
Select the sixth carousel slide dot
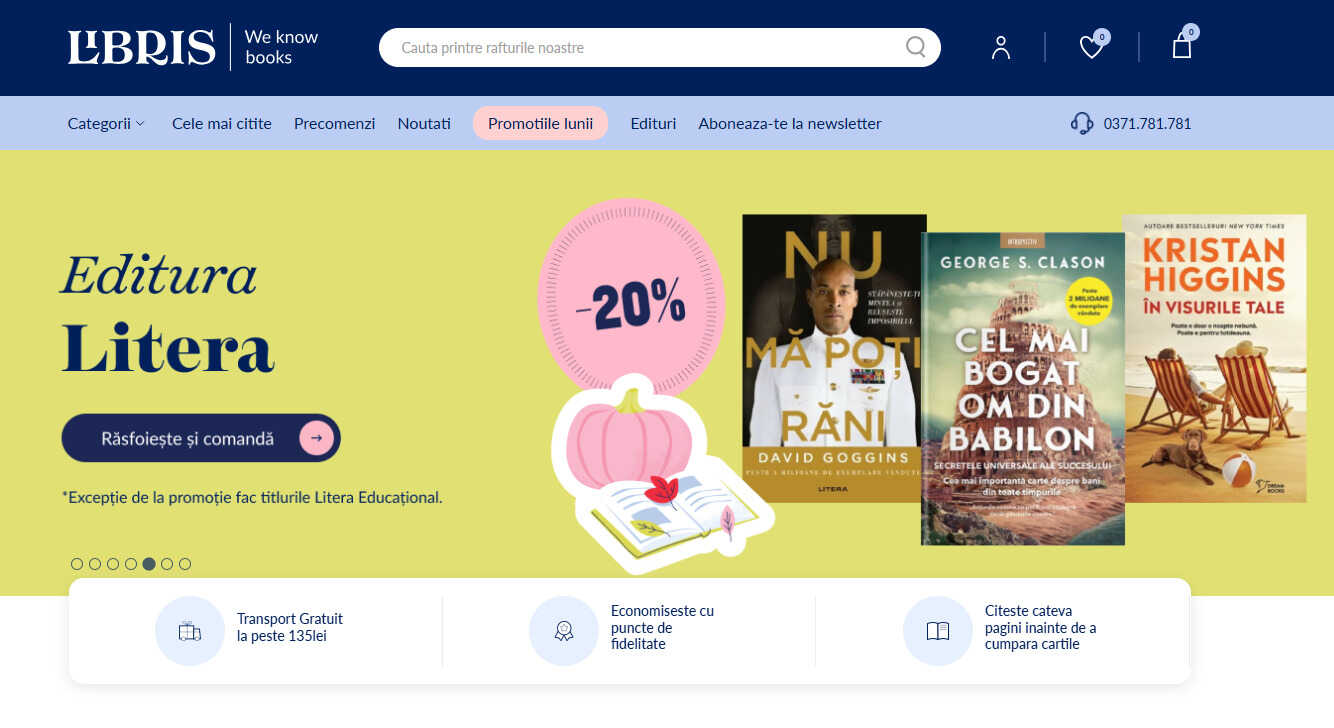167,564
